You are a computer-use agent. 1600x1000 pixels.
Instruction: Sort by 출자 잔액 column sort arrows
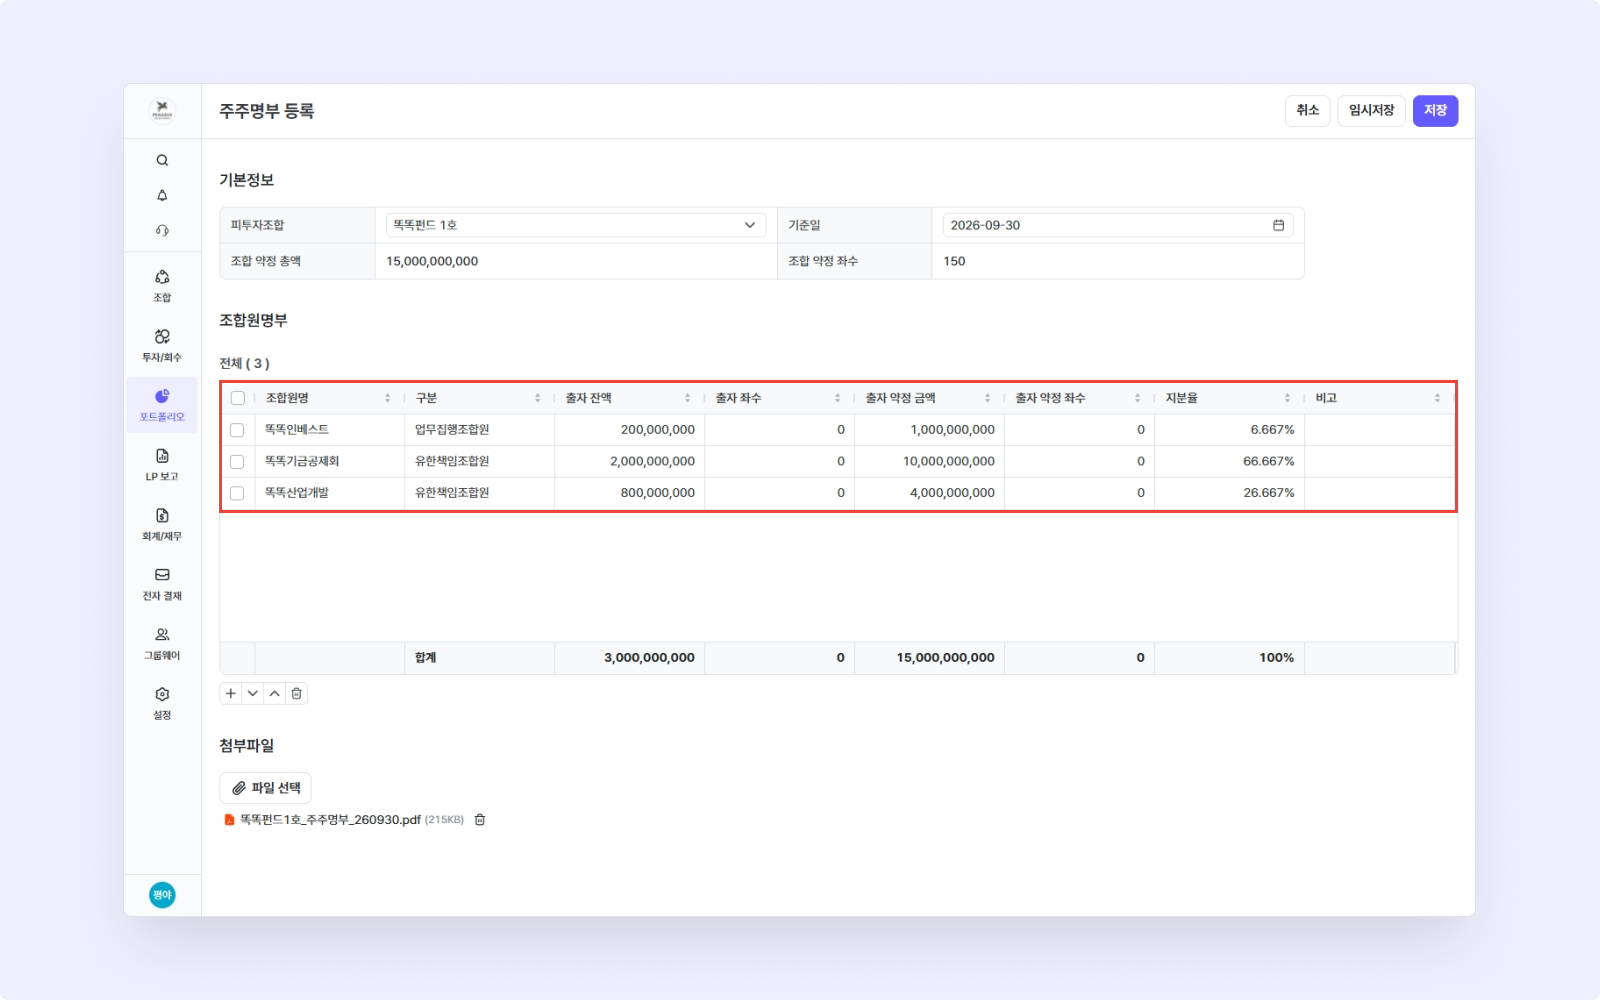pyautogui.click(x=688, y=398)
